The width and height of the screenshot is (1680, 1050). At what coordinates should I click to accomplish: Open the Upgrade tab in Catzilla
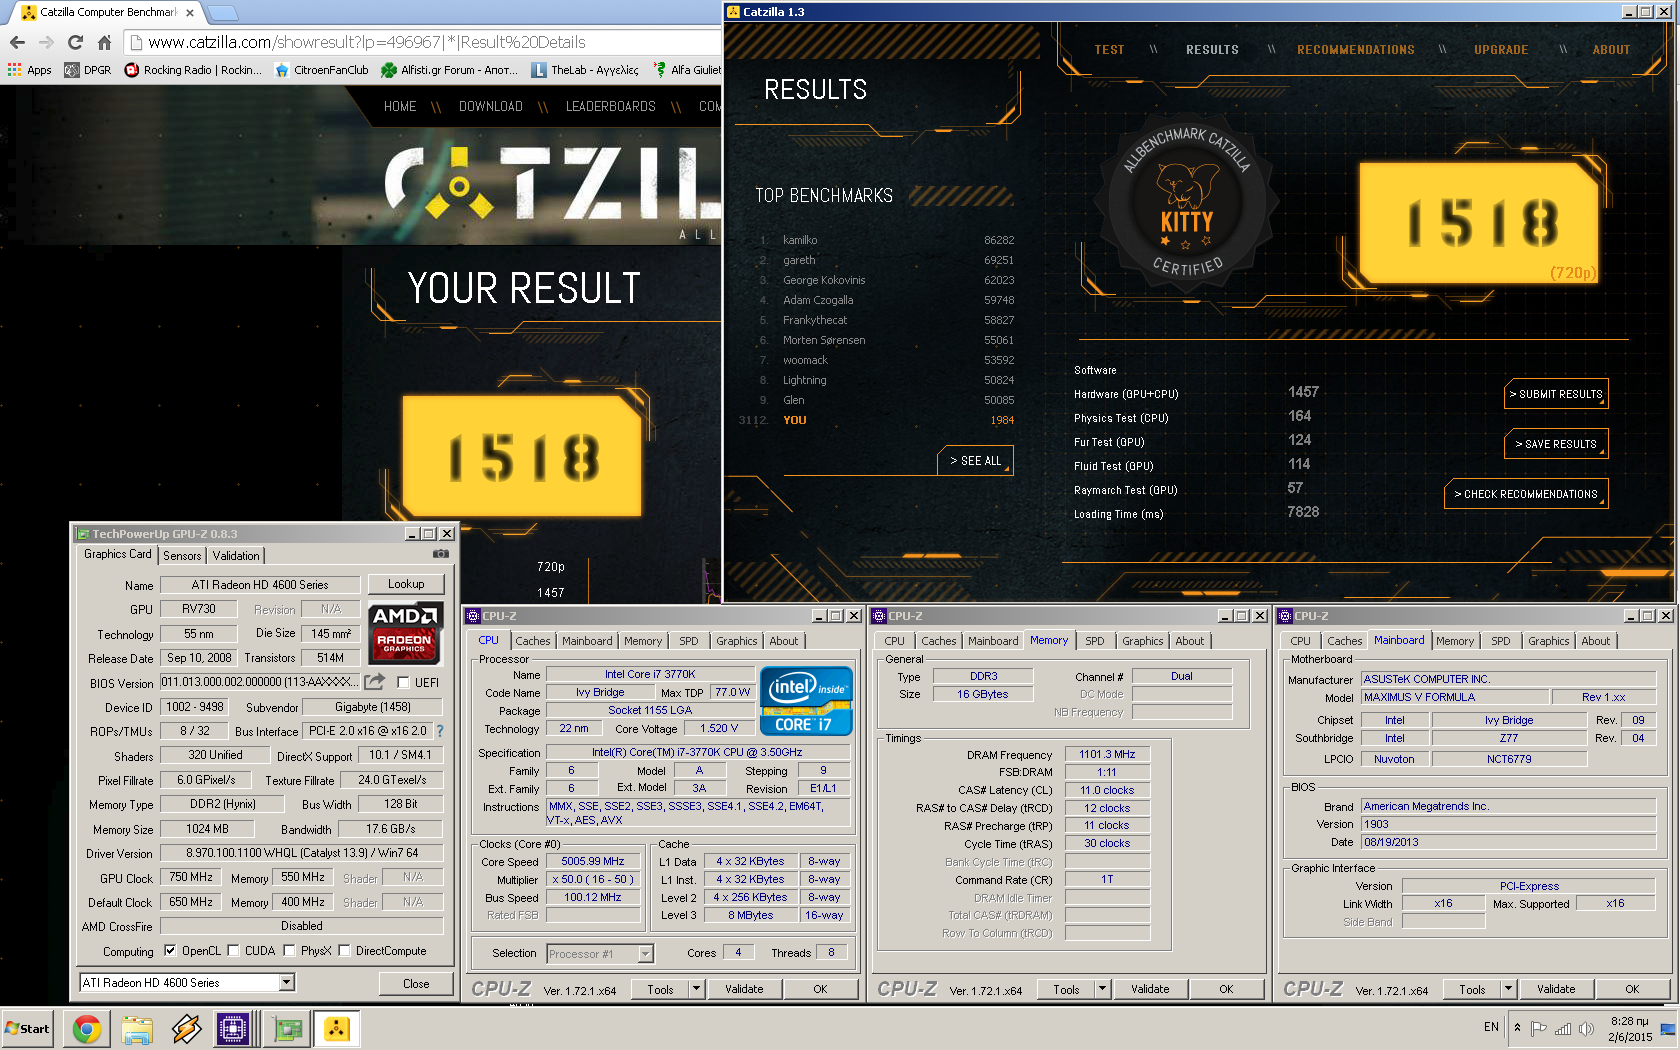pos(1501,50)
